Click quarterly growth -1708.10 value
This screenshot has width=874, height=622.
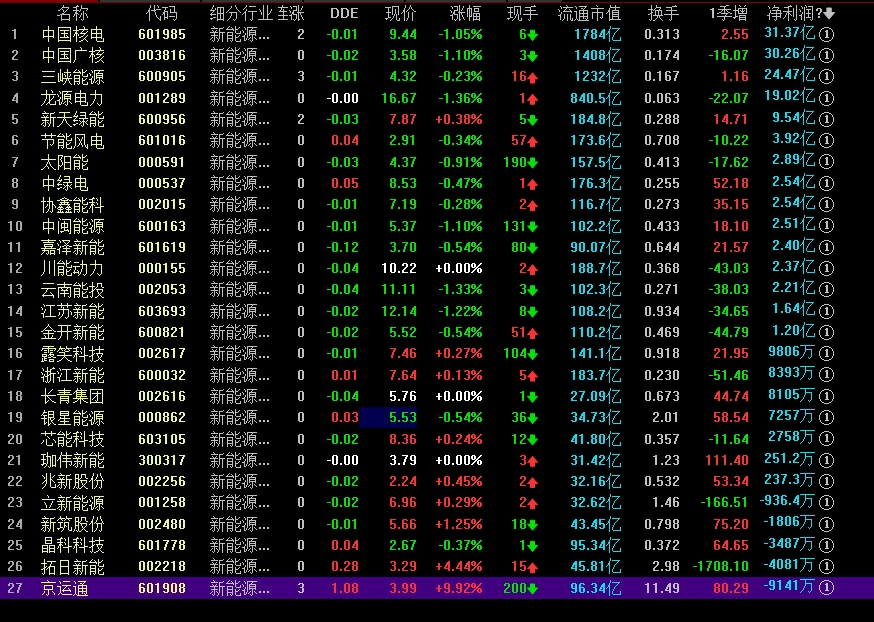point(720,567)
